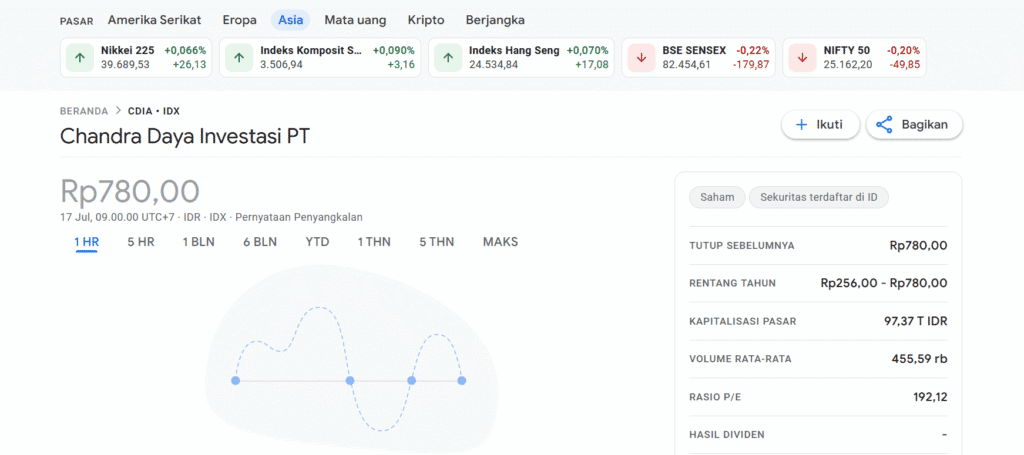This screenshot has width=1024, height=455.
Task: Open the Pernyataan Penyangkalan disclaimer link
Action: [x=298, y=217]
